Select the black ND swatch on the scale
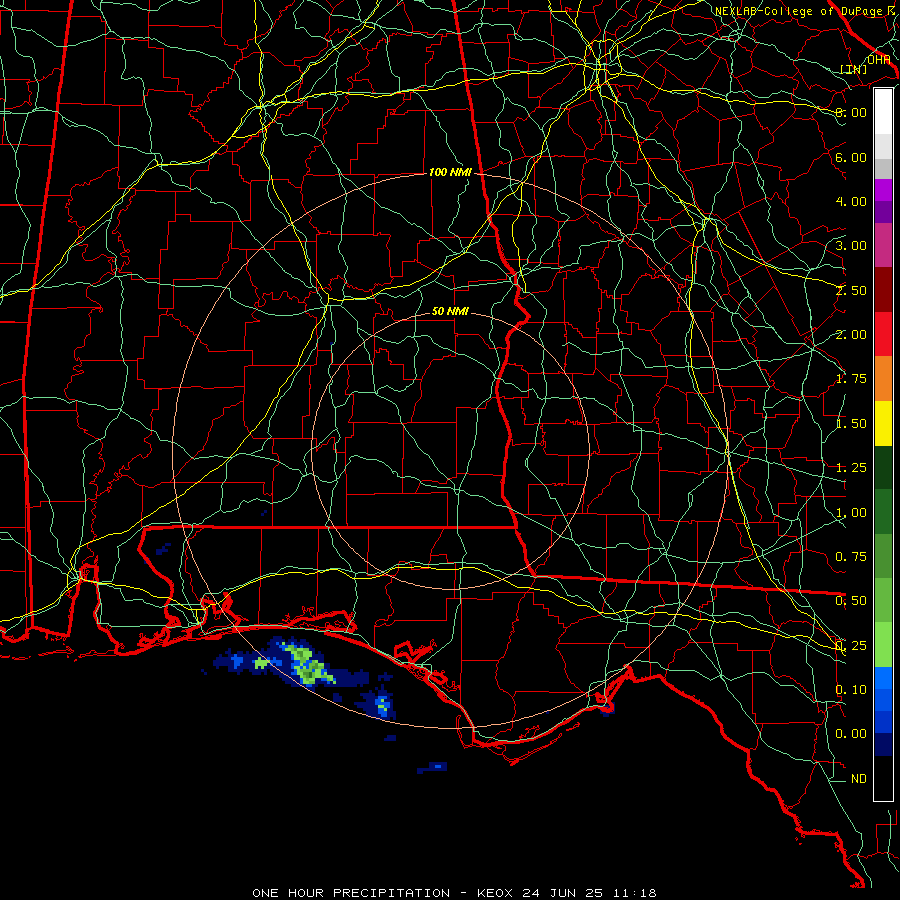 pyautogui.click(x=883, y=778)
